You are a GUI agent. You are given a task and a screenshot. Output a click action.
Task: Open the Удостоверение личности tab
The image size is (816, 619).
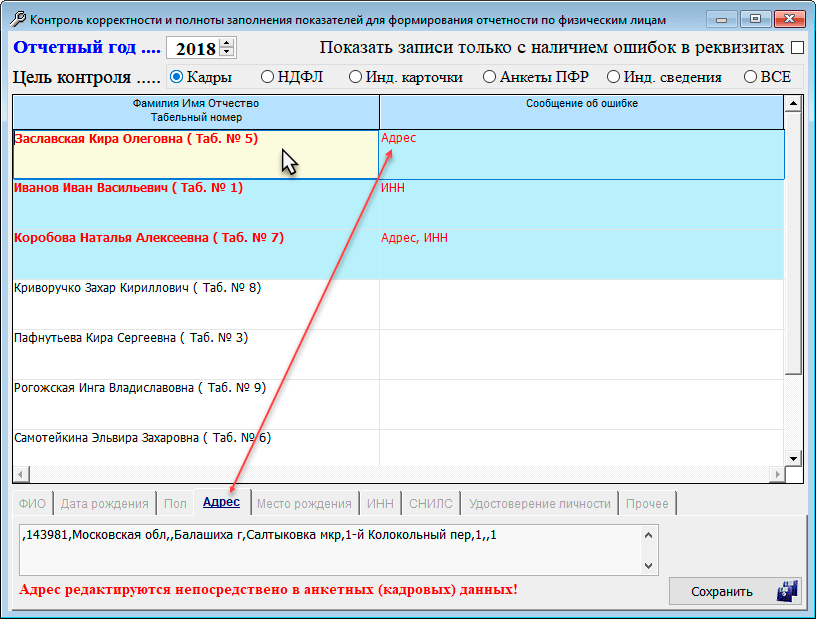540,503
